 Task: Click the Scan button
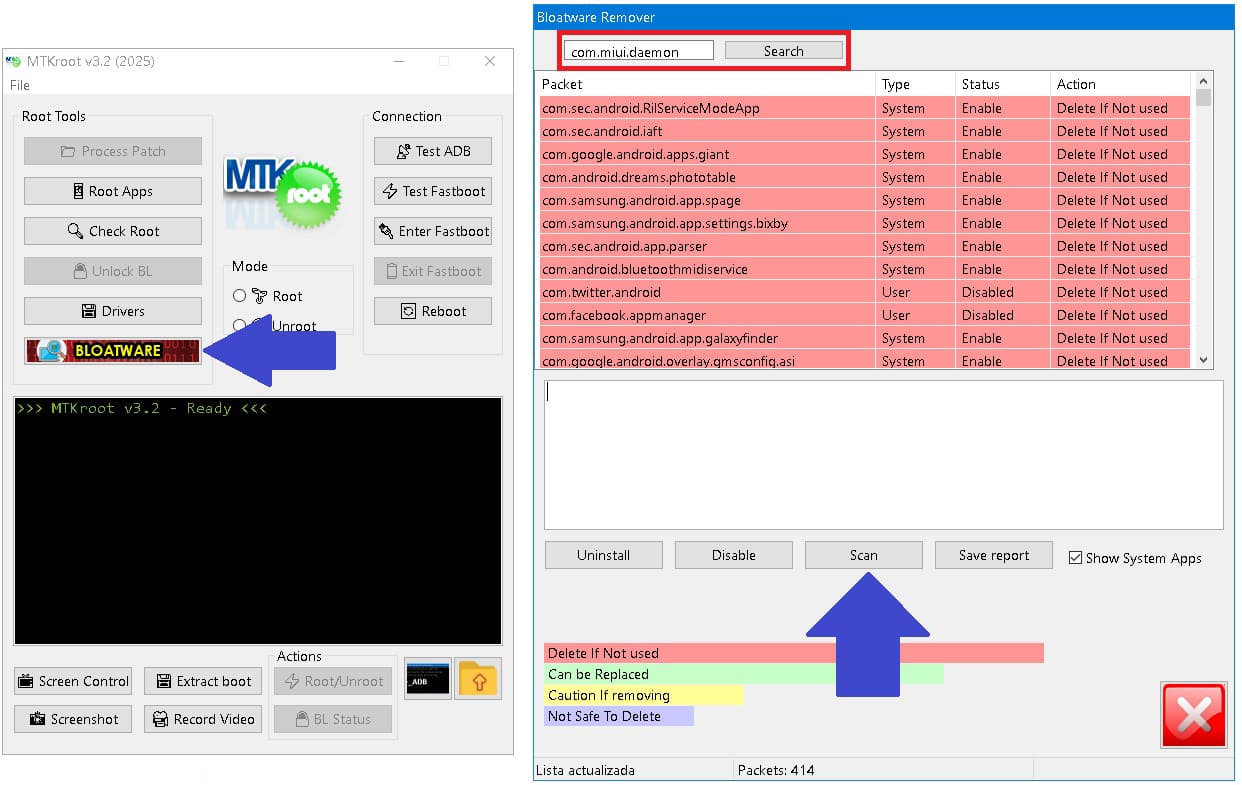(x=863, y=555)
